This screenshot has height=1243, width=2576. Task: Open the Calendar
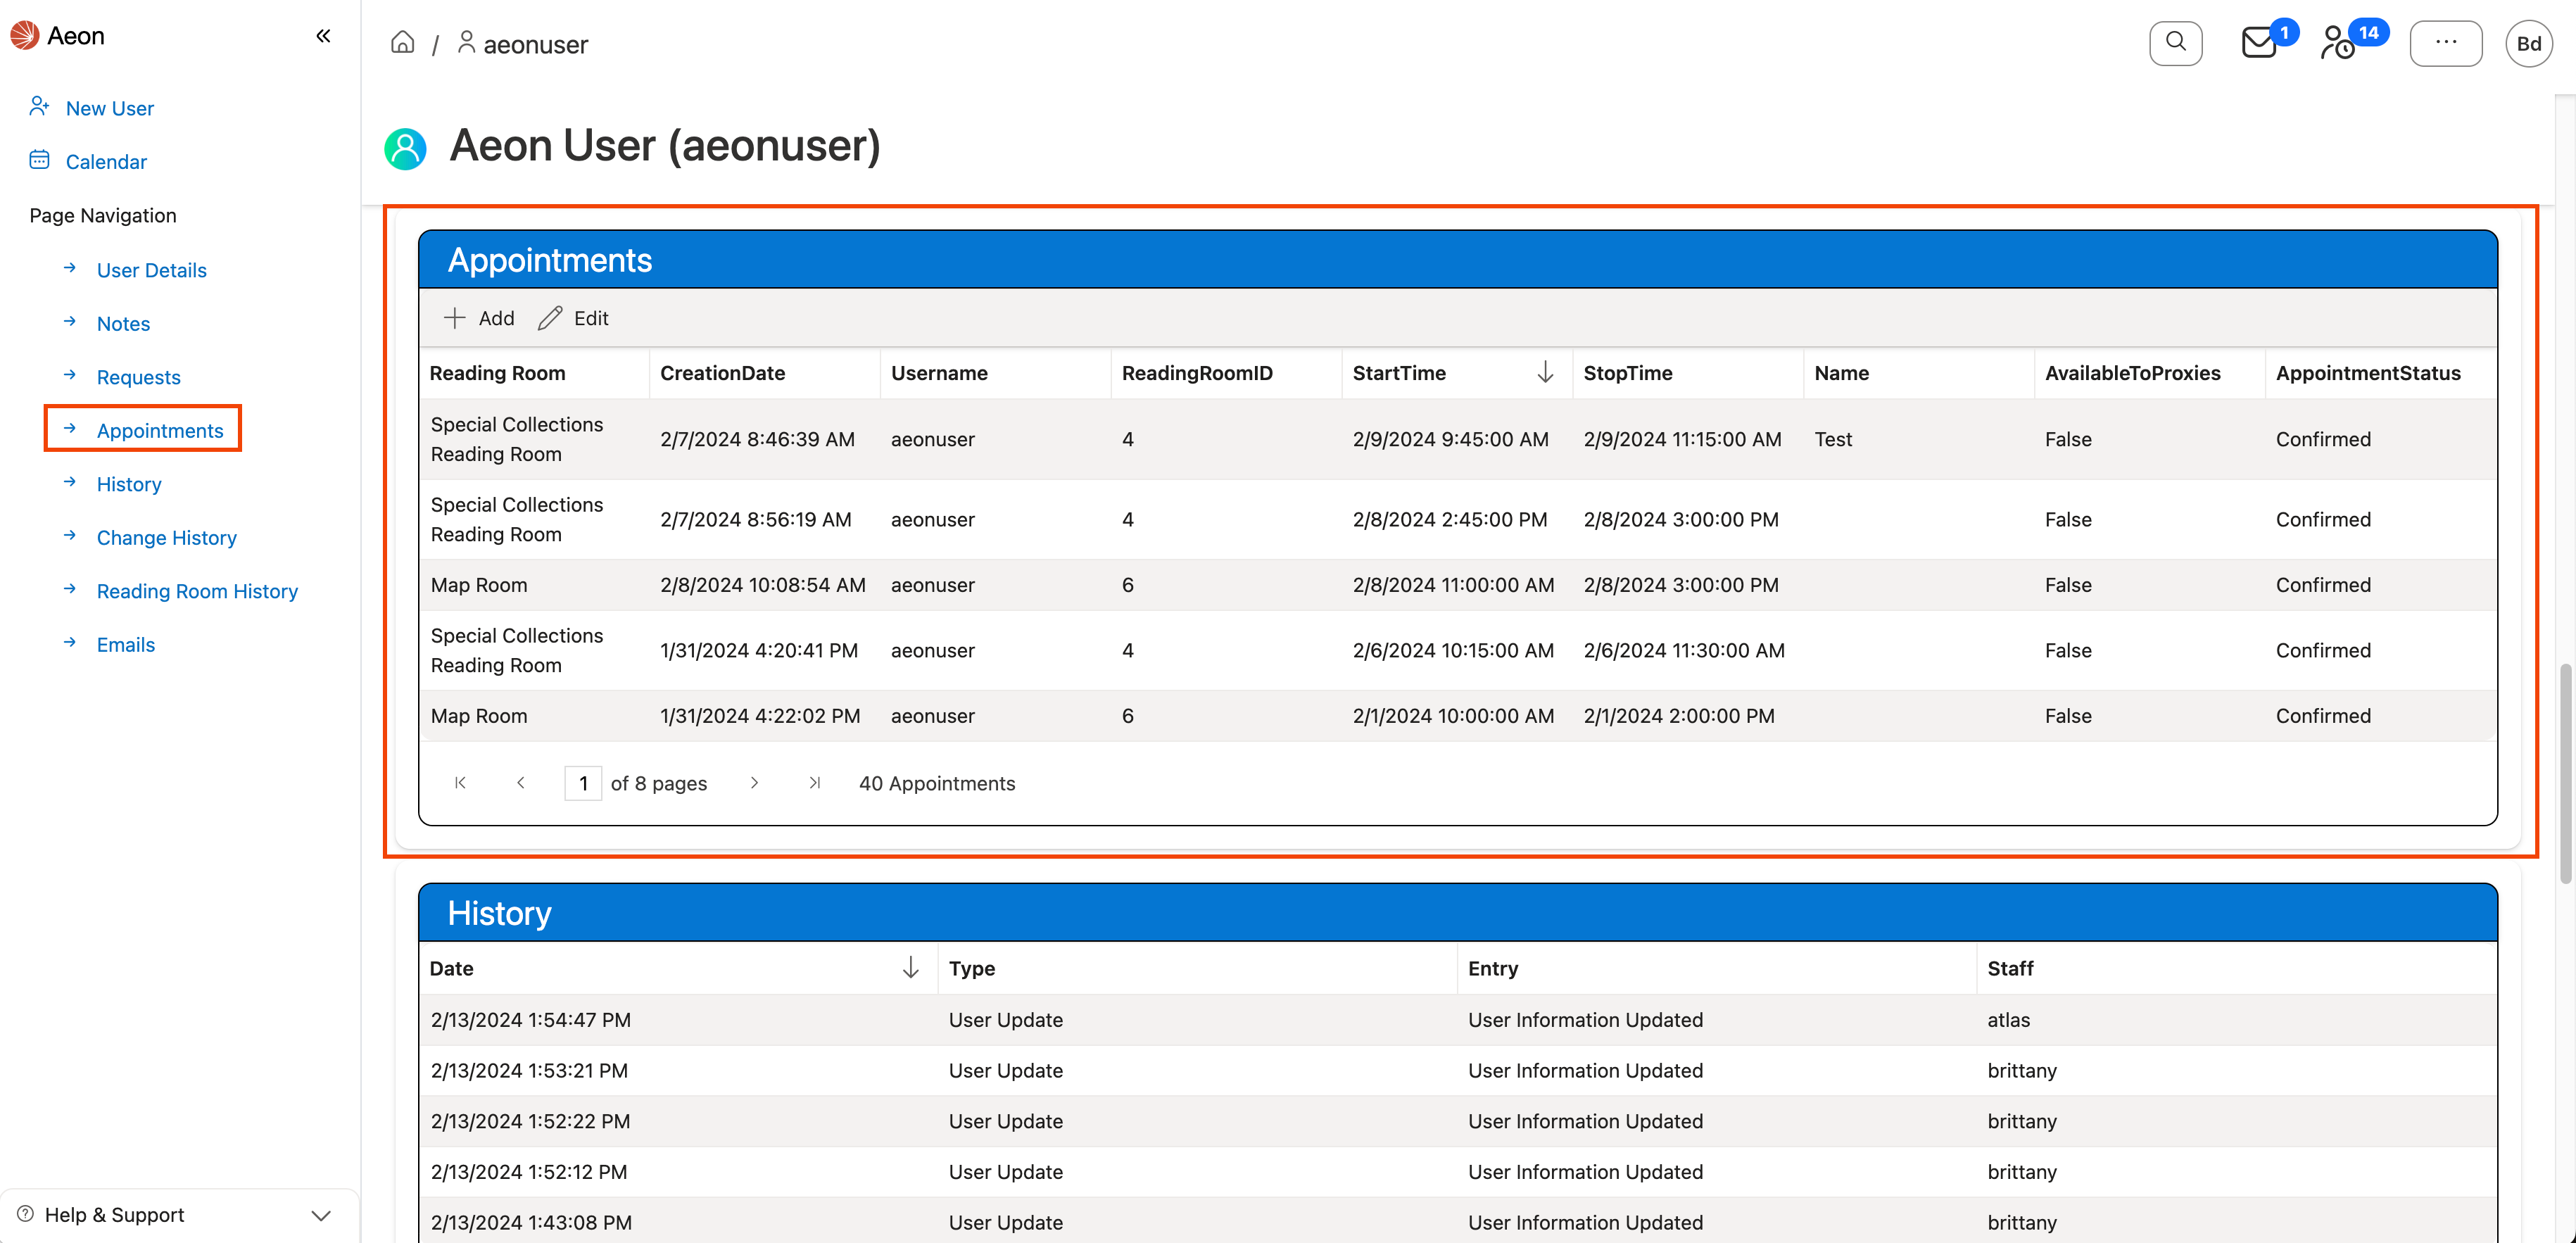pos(106,161)
